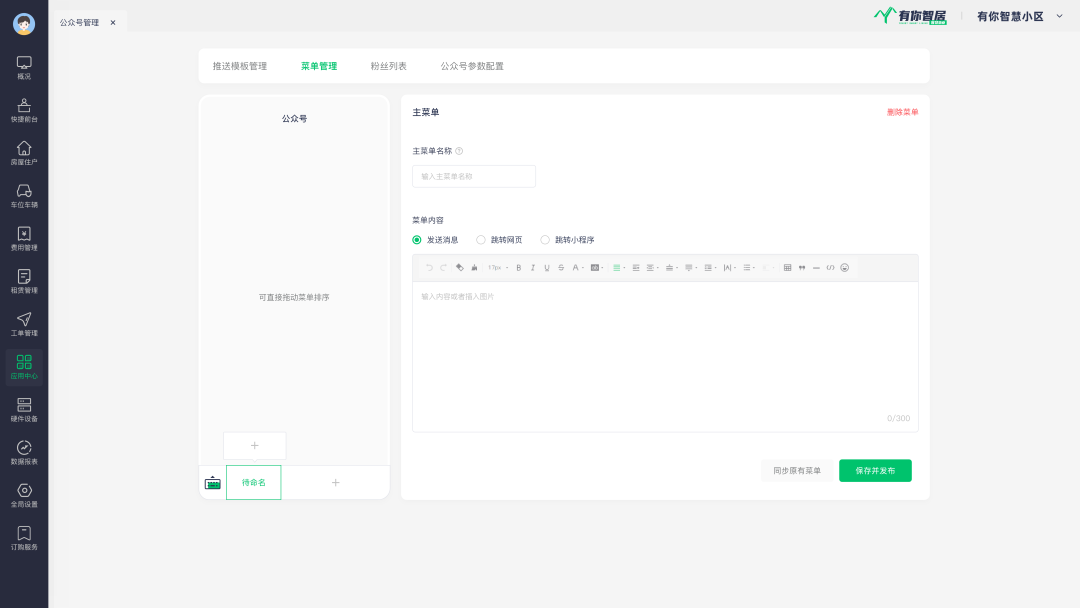Click the keyboard icon under phone preview
Viewport: 1080px width, 608px height.
(212, 483)
